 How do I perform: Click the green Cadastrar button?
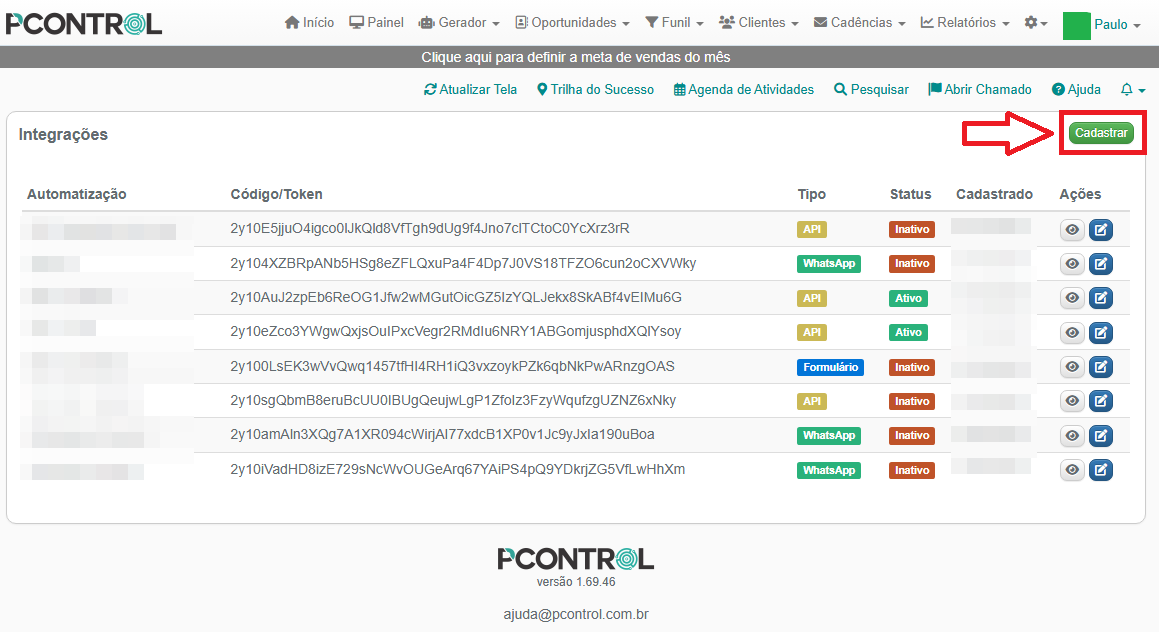1101,133
